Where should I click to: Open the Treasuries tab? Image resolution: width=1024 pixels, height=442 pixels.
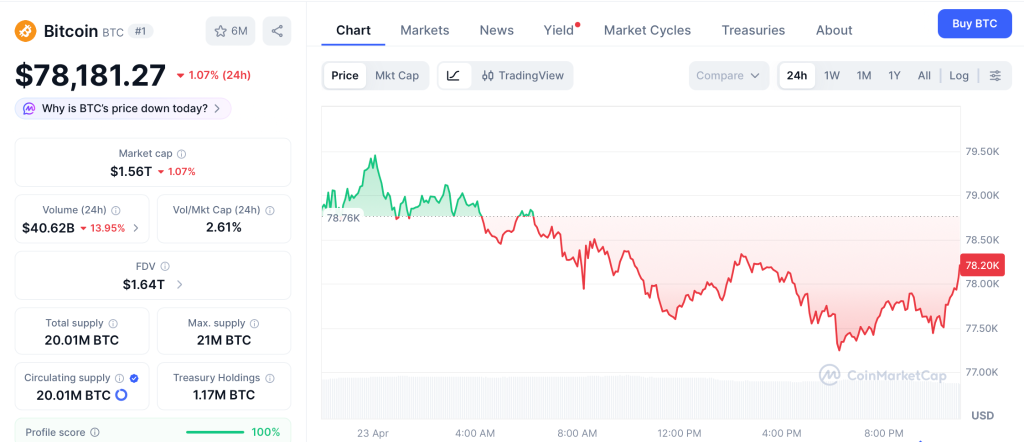753,30
